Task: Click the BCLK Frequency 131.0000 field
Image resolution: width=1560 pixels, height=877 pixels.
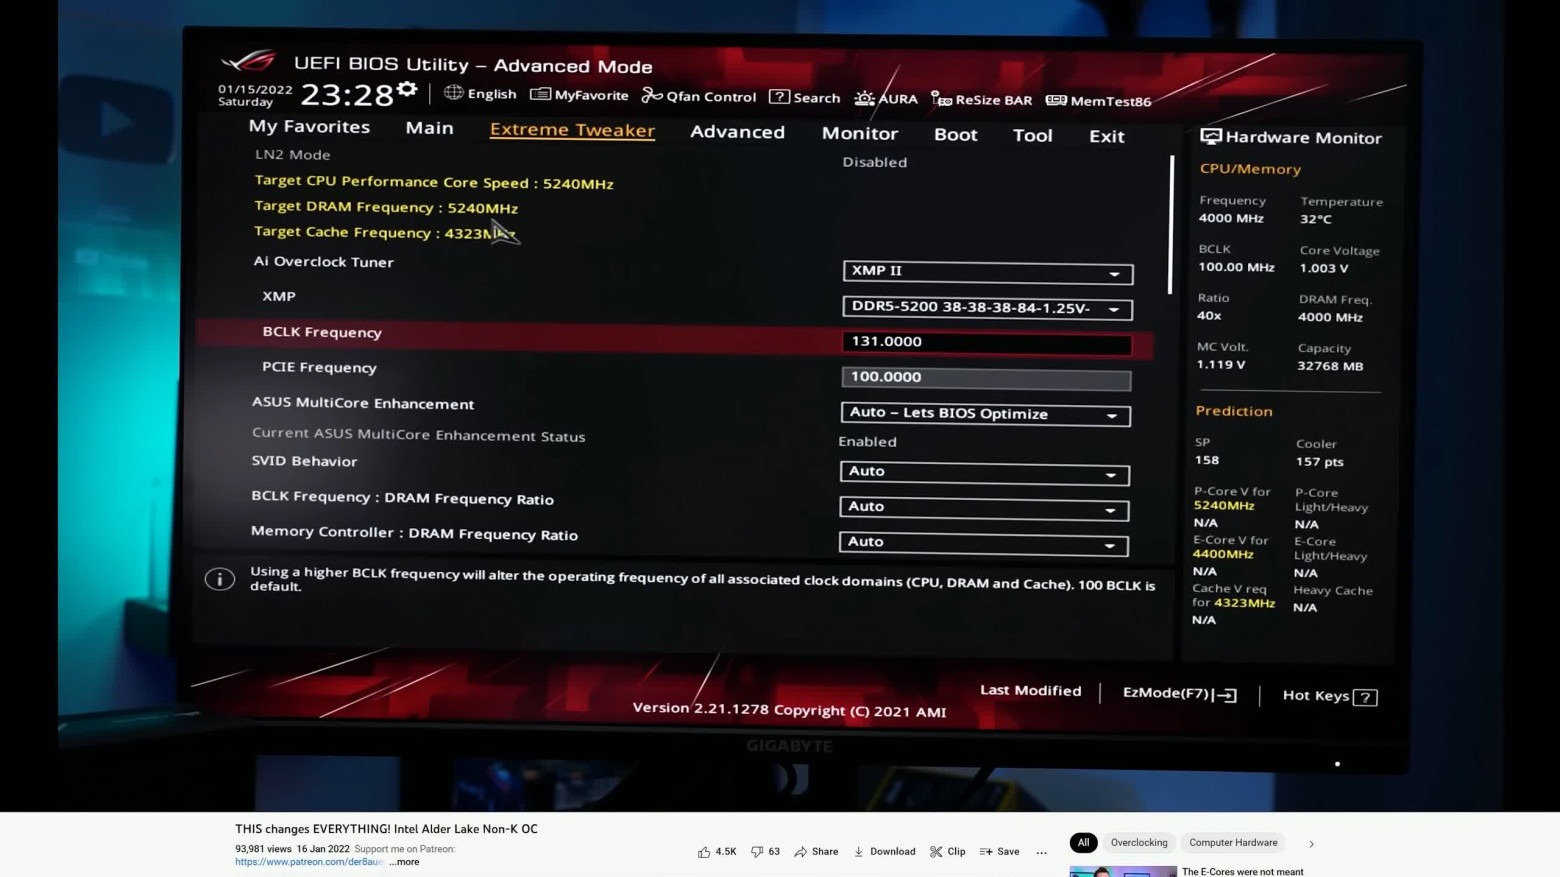Action: (x=987, y=343)
